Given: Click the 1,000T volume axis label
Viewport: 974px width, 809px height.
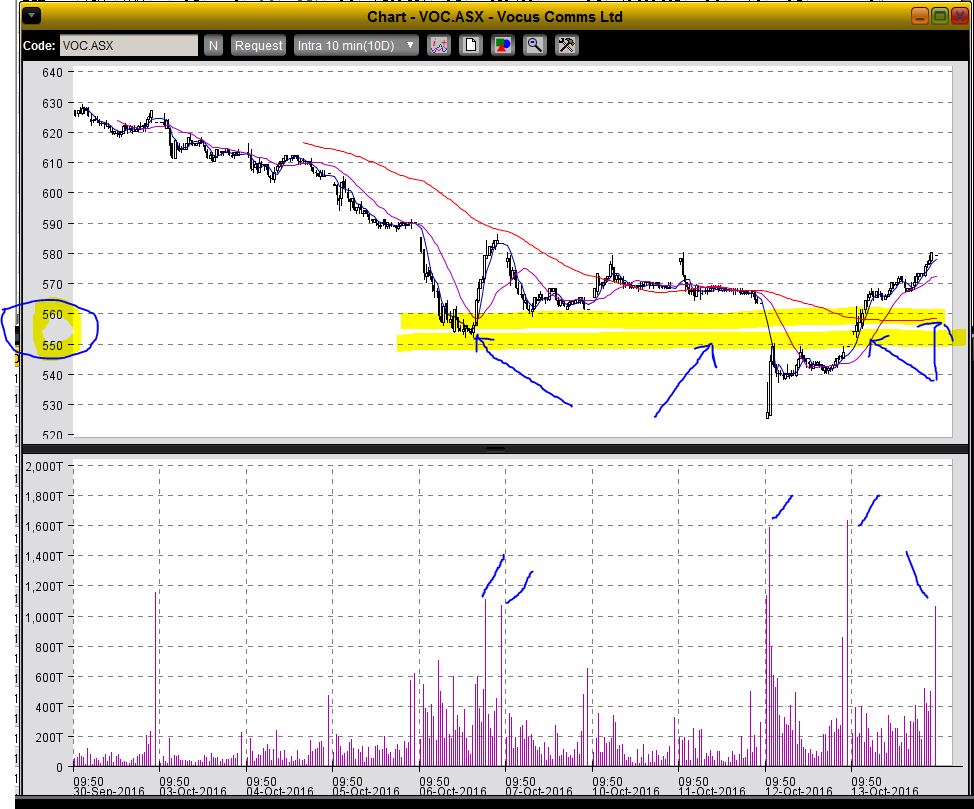Looking at the screenshot, I should click(44, 617).
